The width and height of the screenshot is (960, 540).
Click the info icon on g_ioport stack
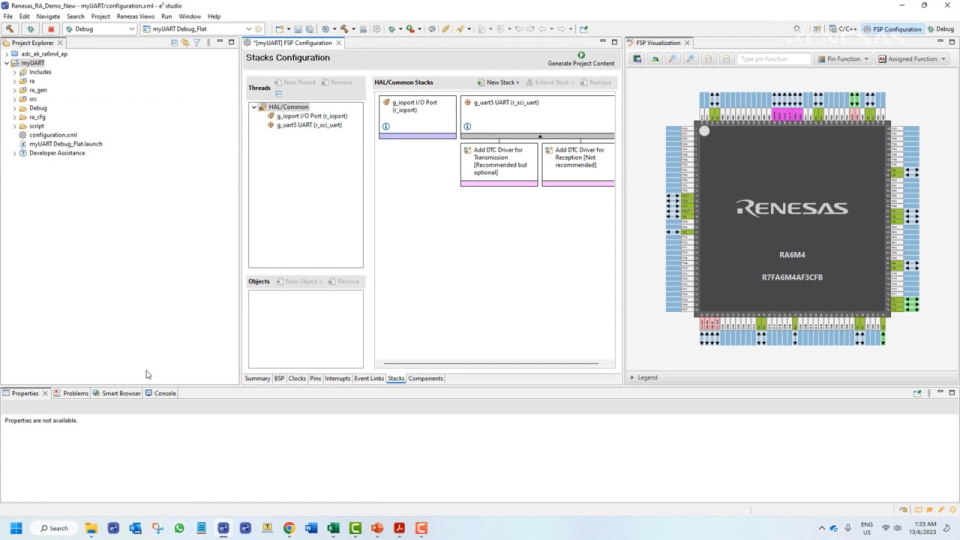[x=386, y=127]
